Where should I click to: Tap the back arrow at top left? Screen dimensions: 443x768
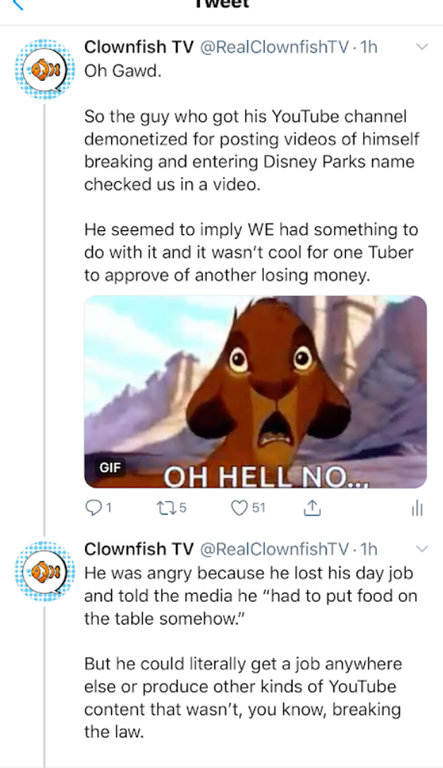click(17, 5)
